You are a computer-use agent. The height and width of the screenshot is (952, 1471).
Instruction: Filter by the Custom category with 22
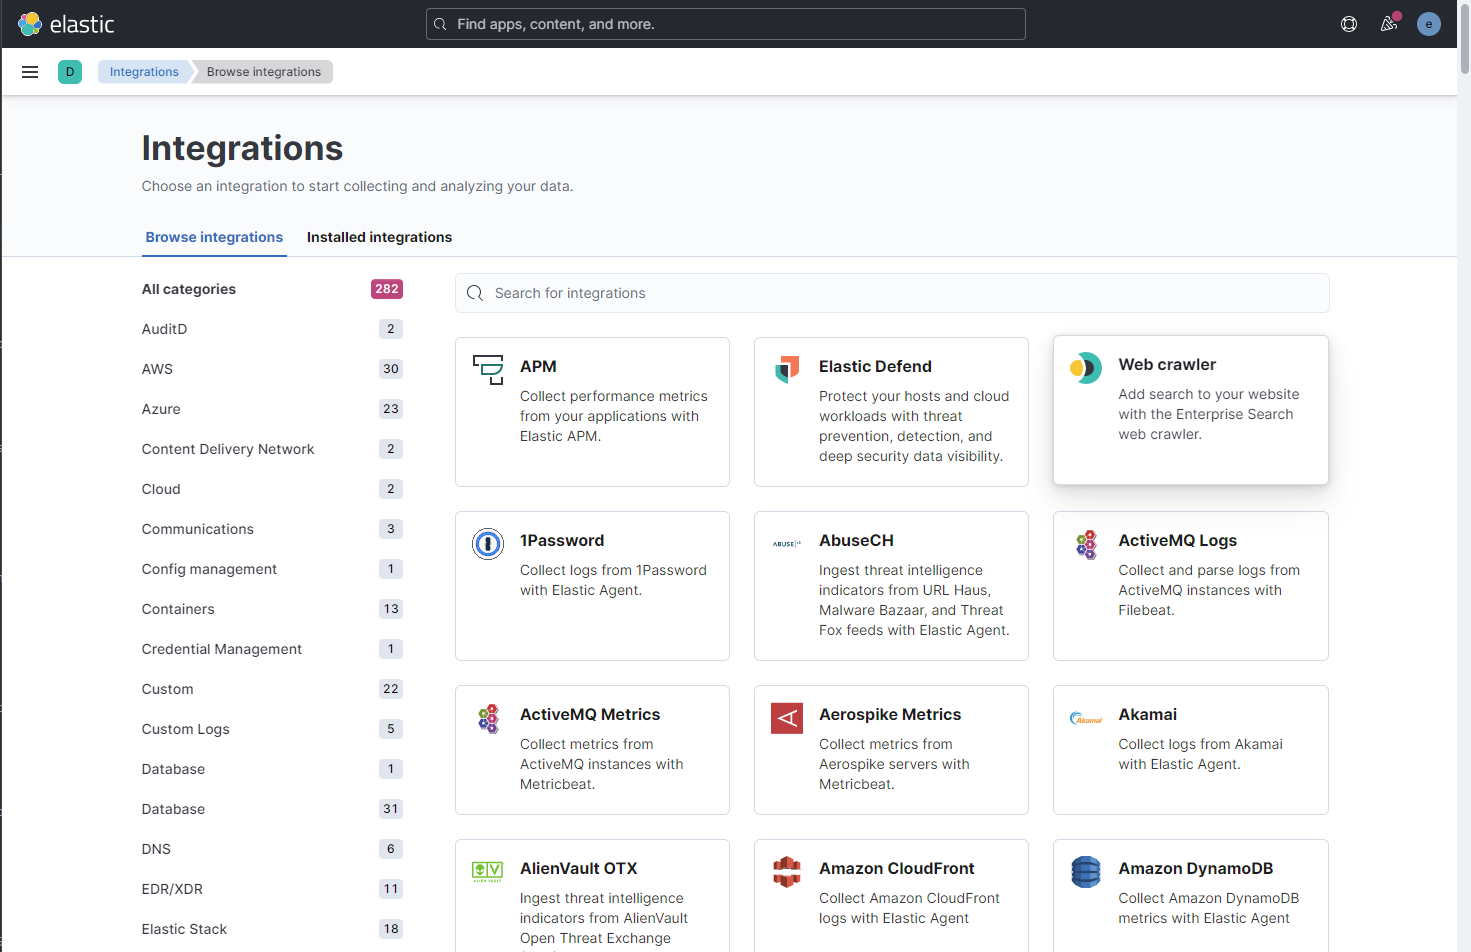(272, 689)
